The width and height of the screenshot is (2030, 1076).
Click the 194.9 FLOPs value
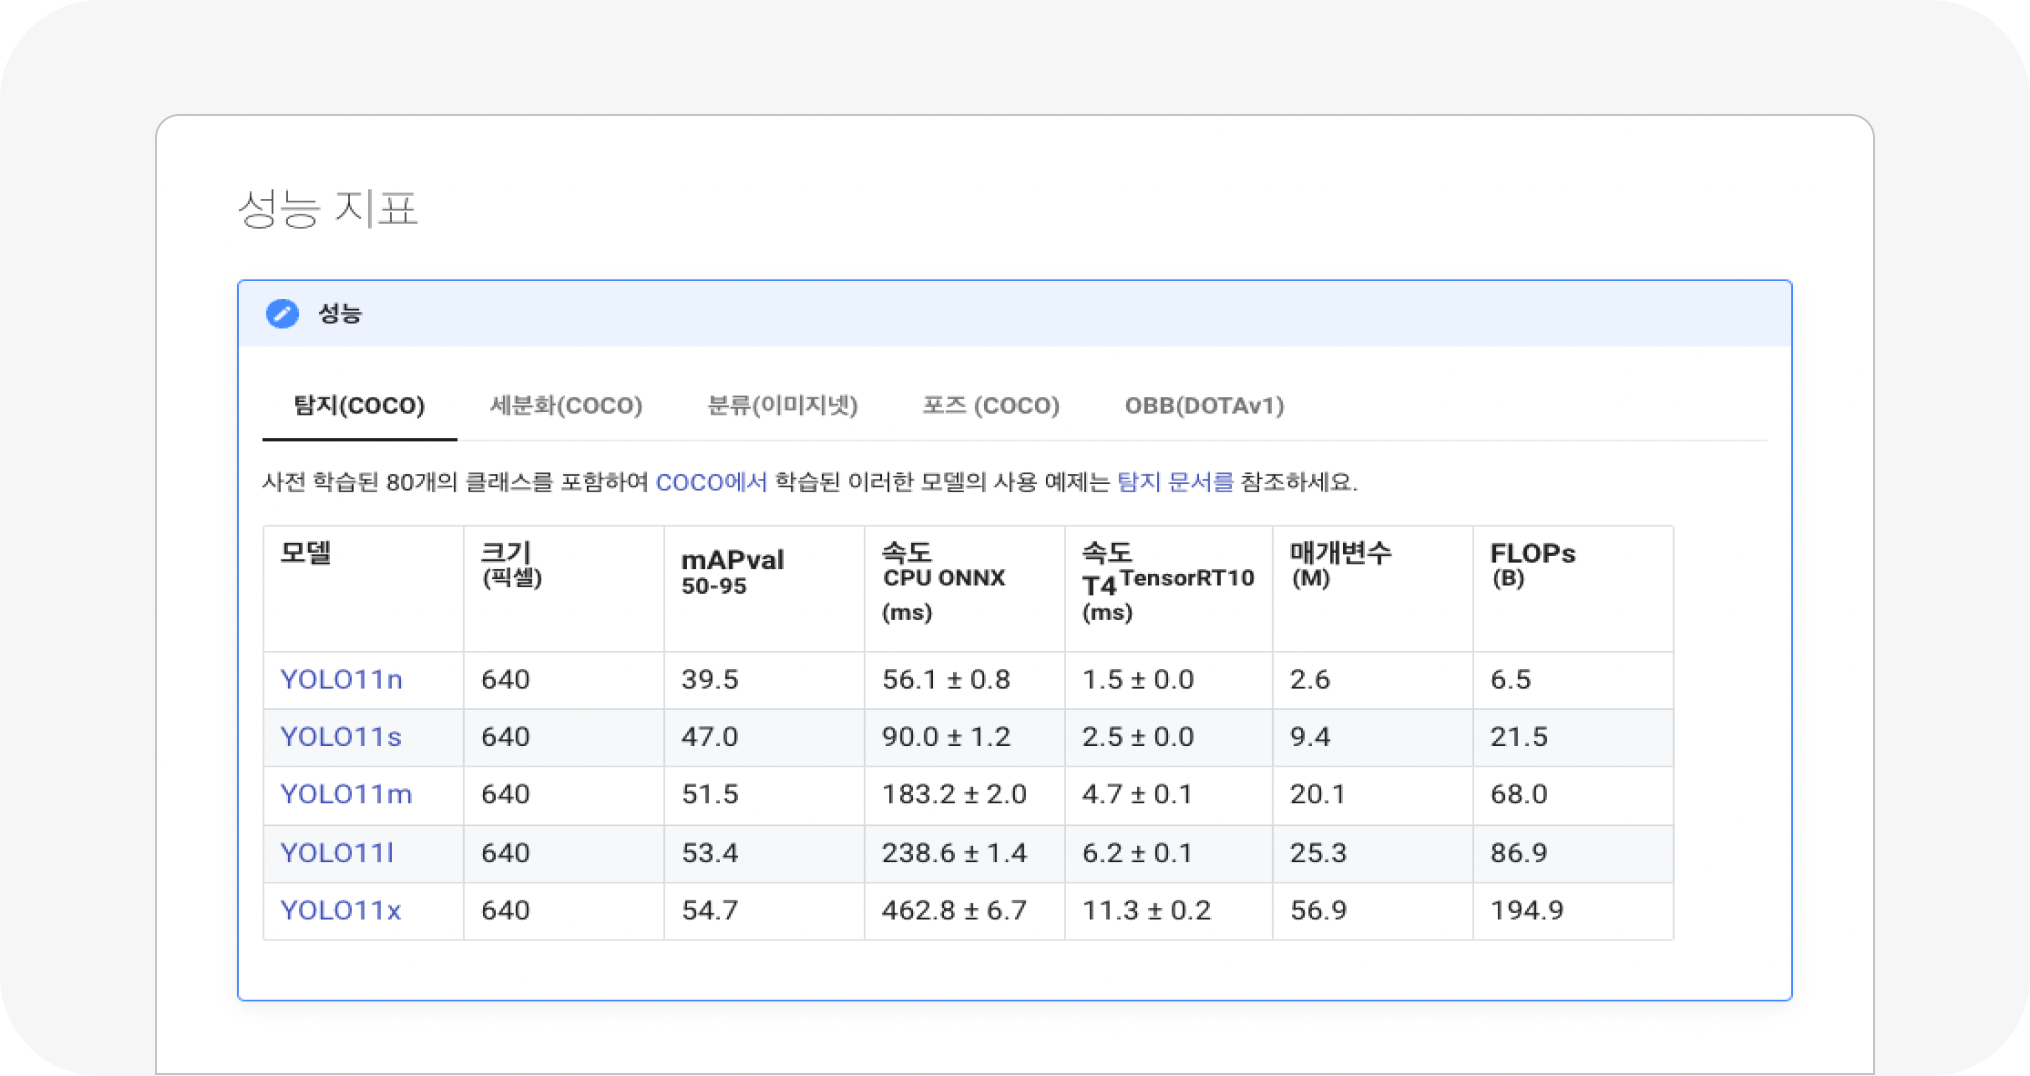pyautogui.click(x=1527, y=910)
